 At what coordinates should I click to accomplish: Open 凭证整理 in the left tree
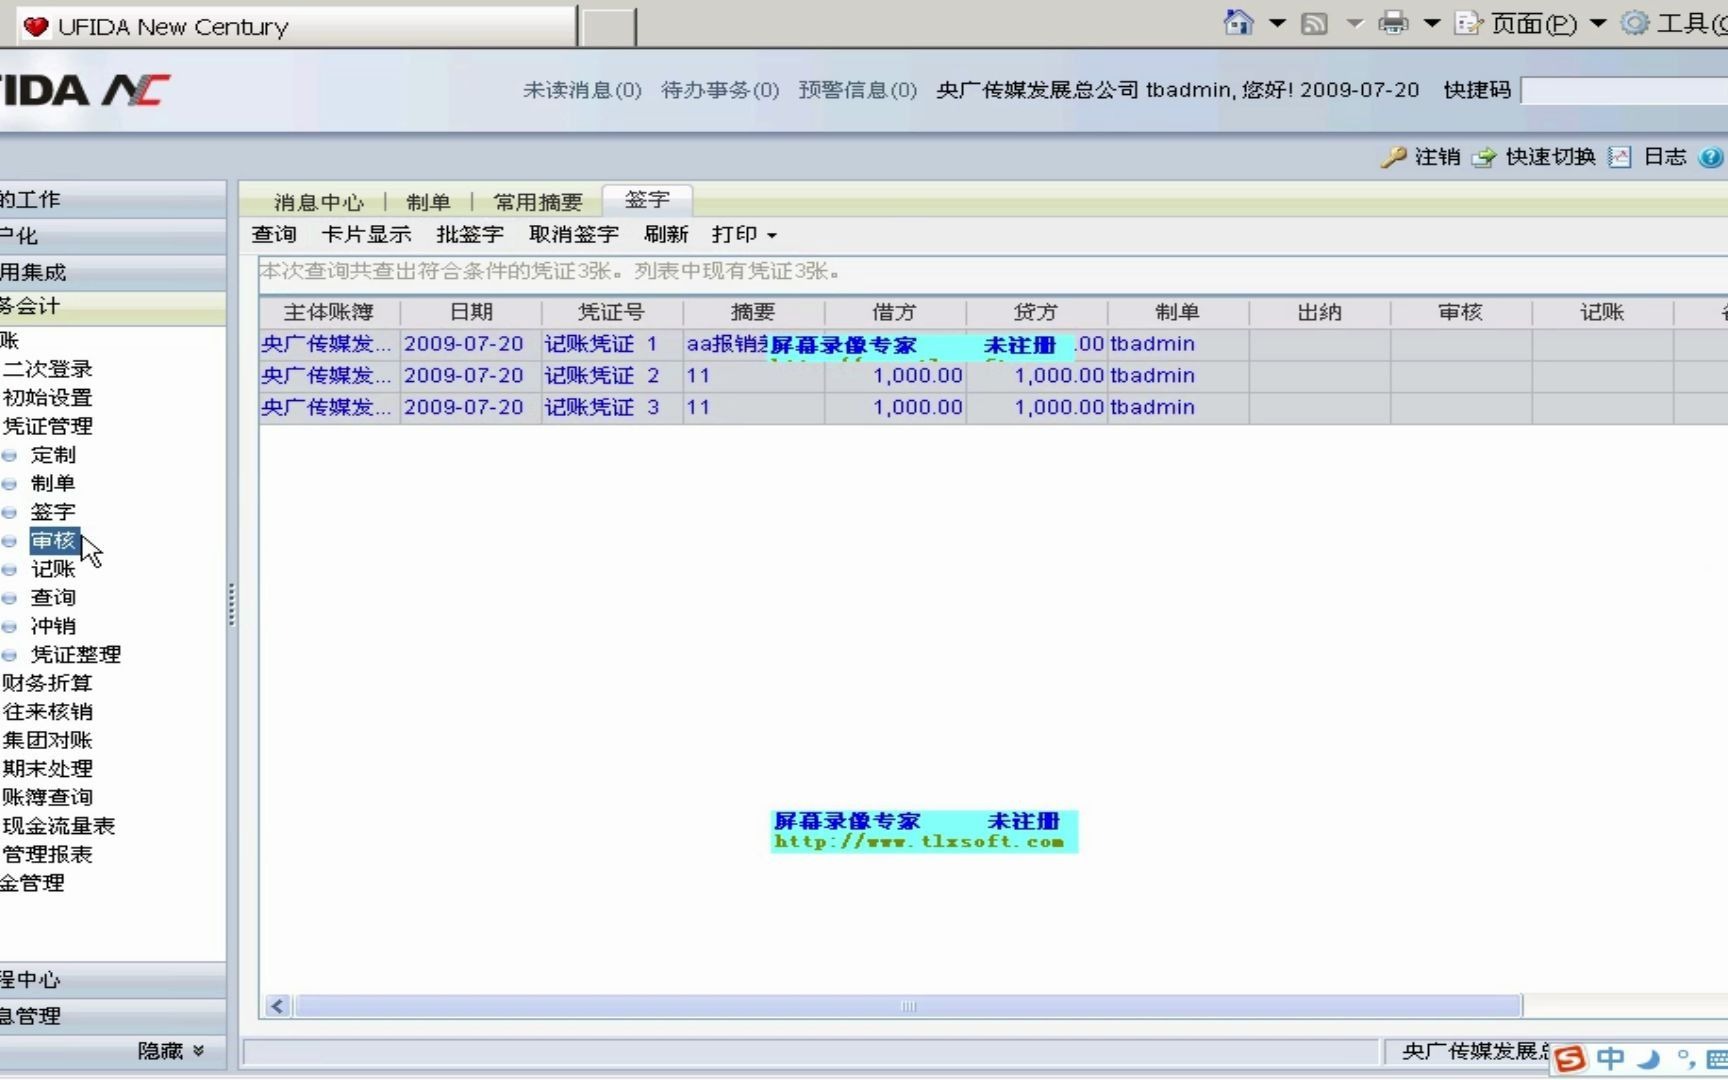click(76, 655)
